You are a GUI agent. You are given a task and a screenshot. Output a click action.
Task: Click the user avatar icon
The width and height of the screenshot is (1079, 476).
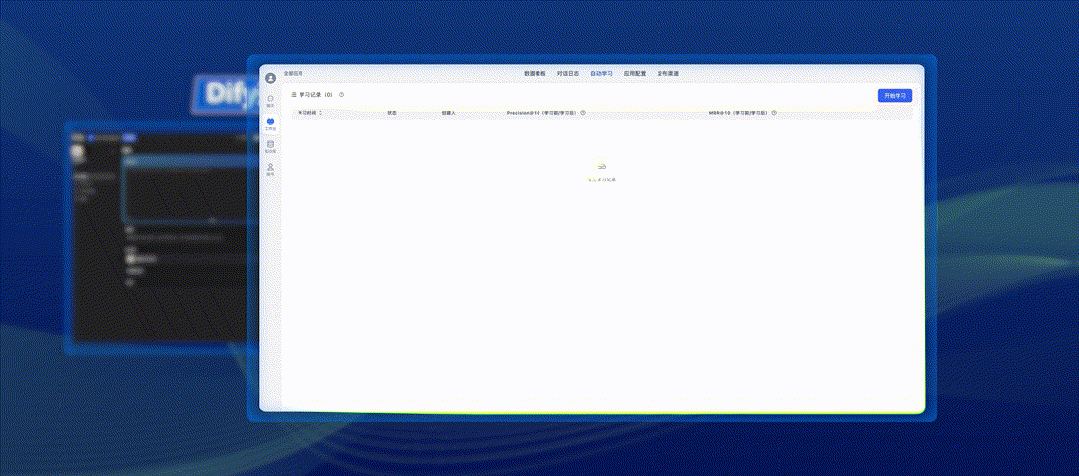[x=270, y=78]
